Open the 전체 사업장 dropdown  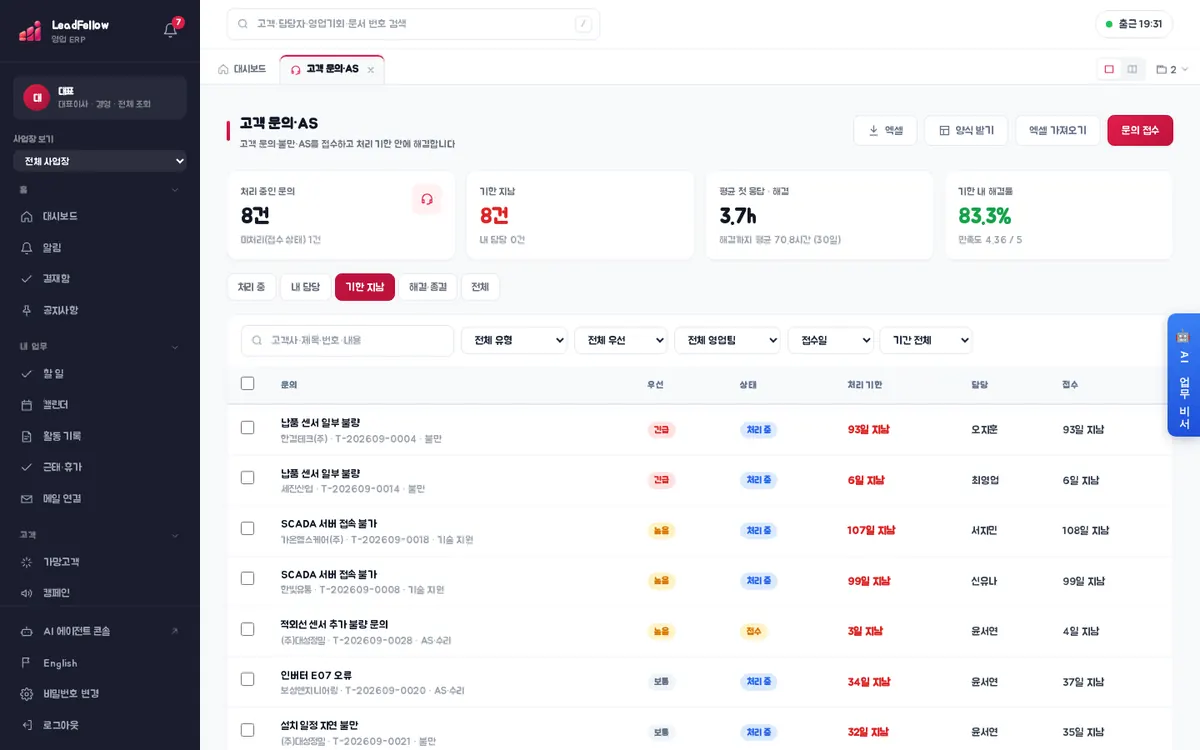[x=100, y=161]
